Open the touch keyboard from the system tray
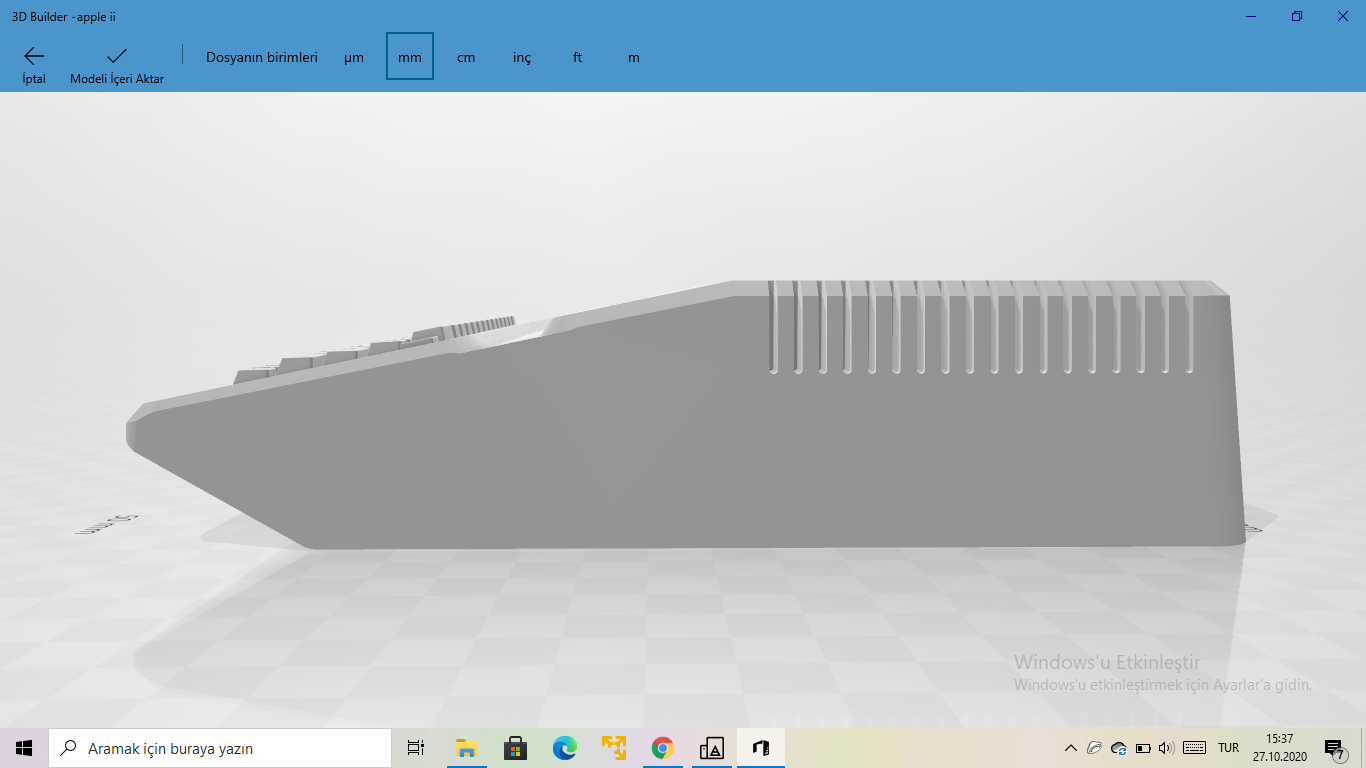Screen dimensions: 1366x768 pos(1194,748)
